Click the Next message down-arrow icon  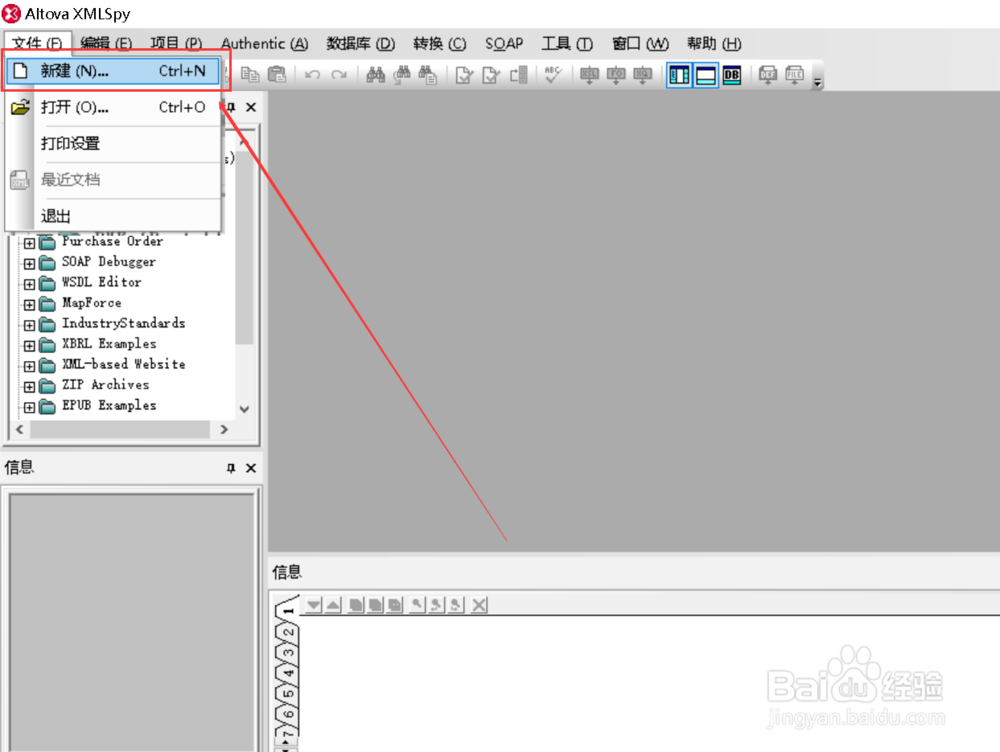(313, 605)
